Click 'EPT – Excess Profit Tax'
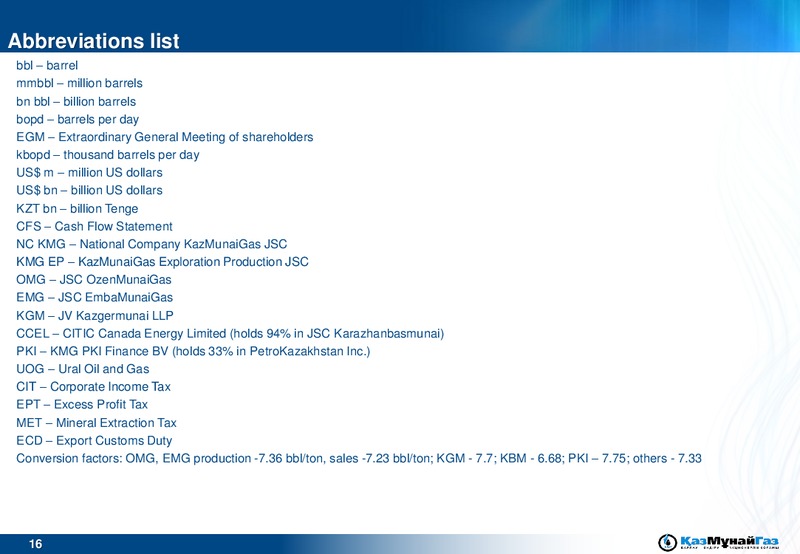 click(82, 405)
